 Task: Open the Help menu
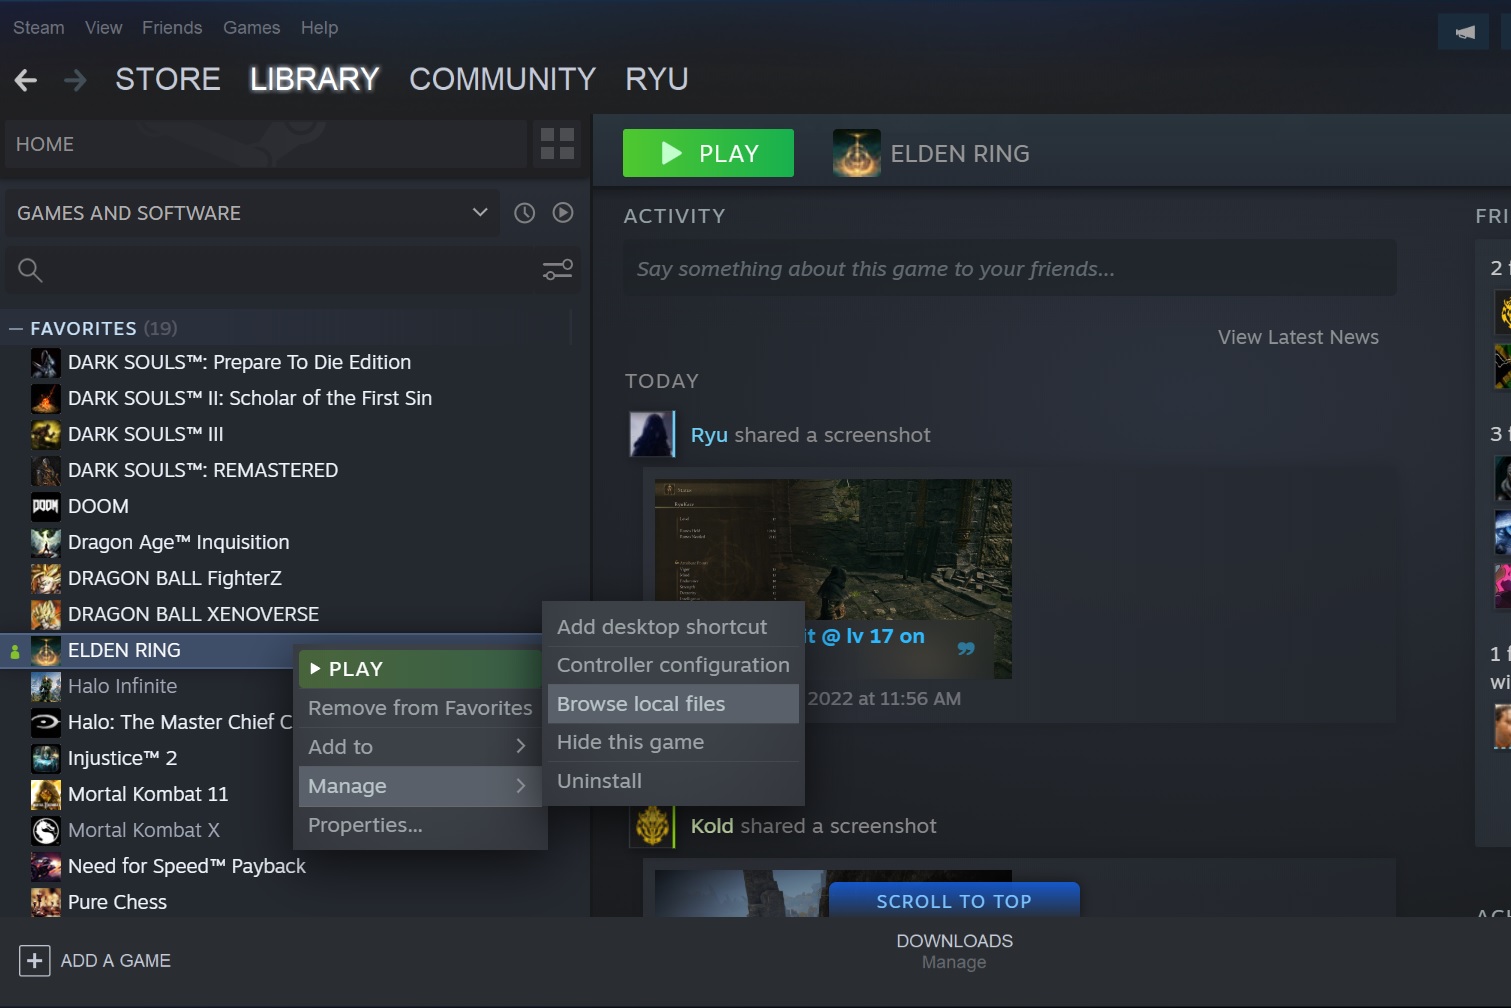[x=319, y=28]
